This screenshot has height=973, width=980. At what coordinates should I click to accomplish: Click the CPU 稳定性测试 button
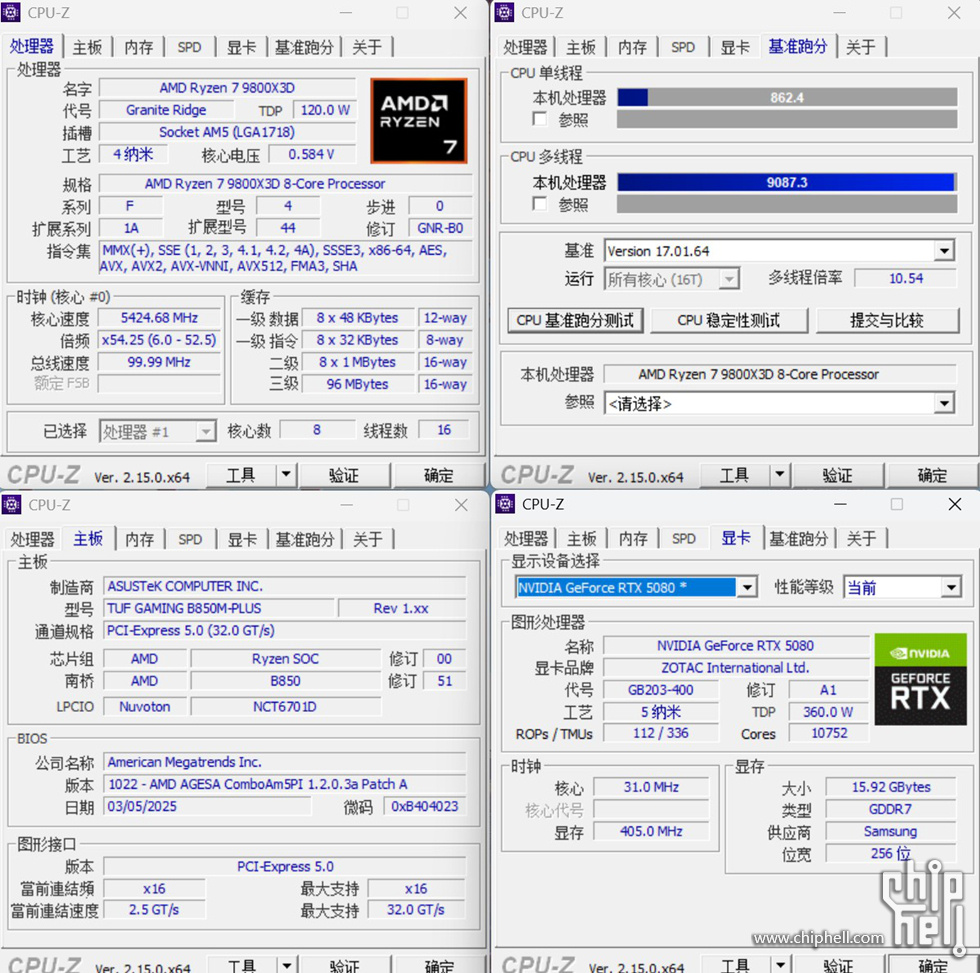click(x=729, y=321)
